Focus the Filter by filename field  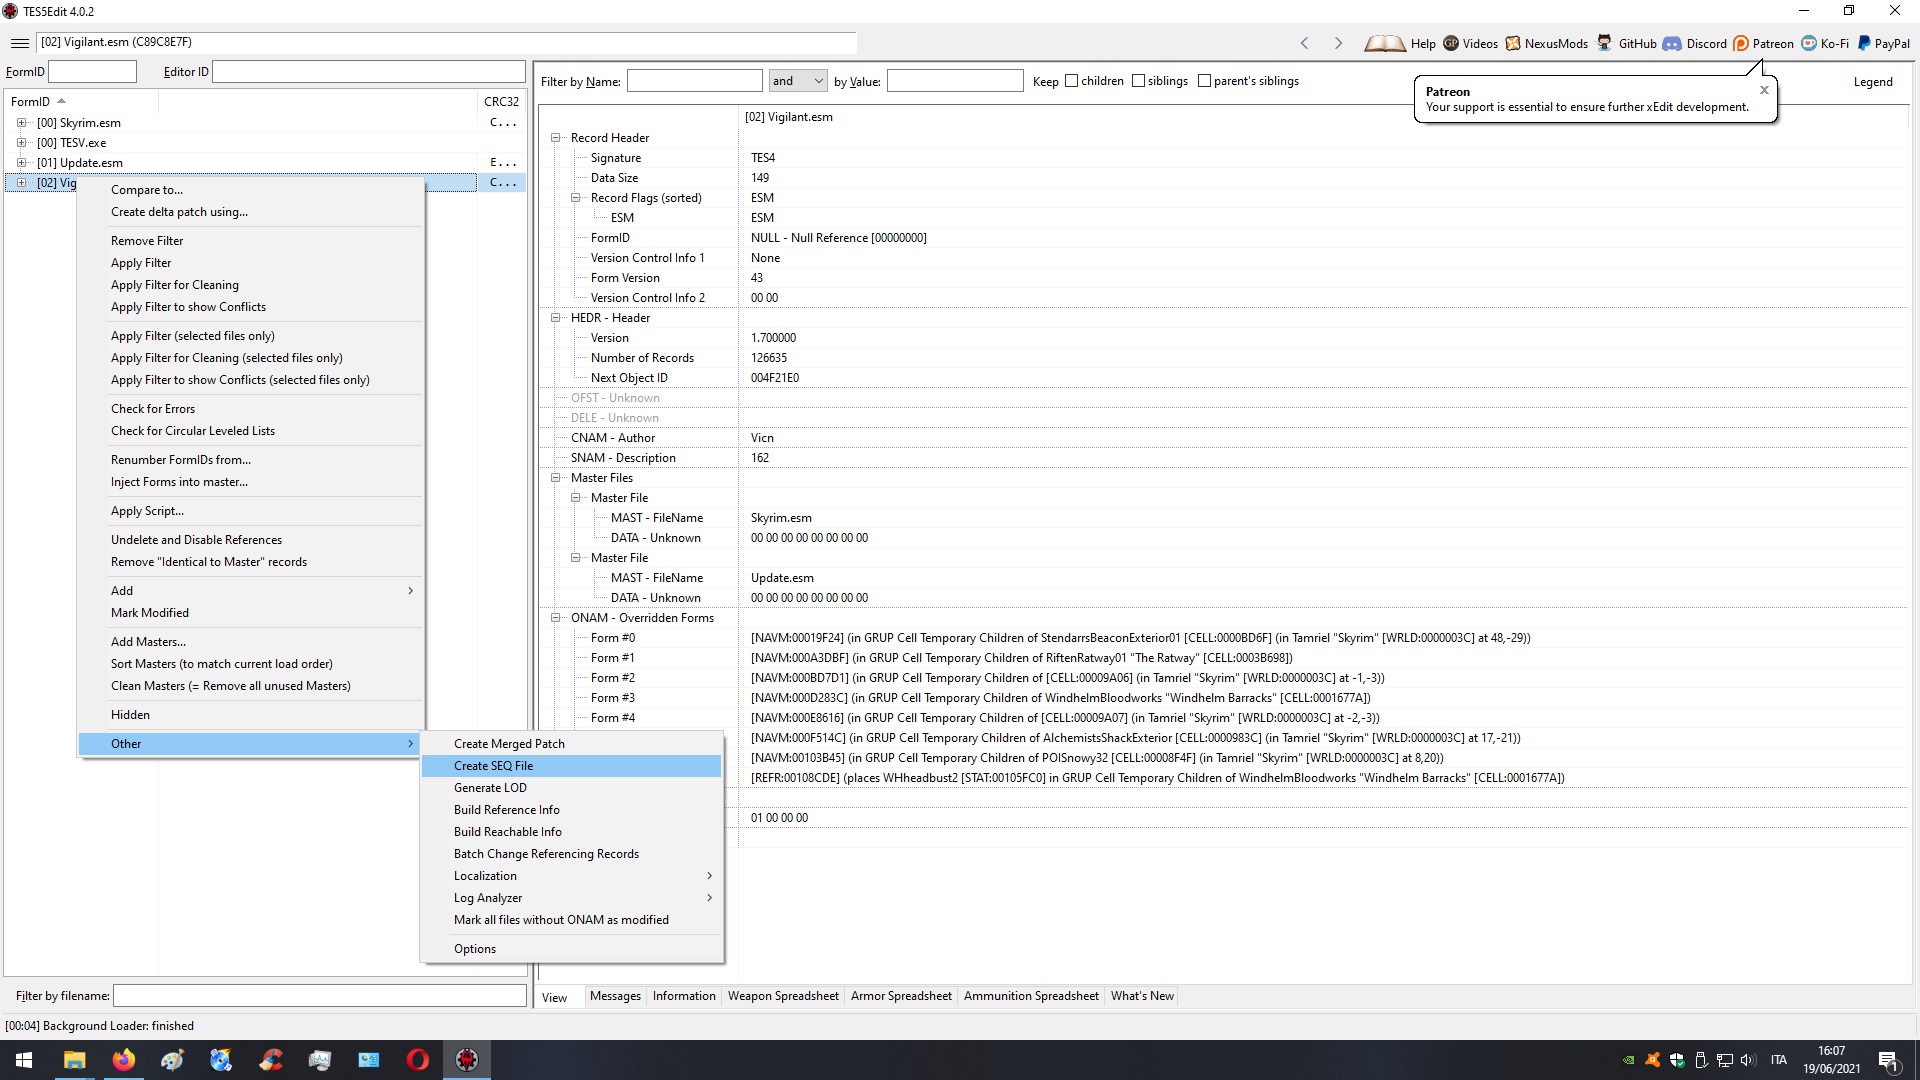[320, 996]
